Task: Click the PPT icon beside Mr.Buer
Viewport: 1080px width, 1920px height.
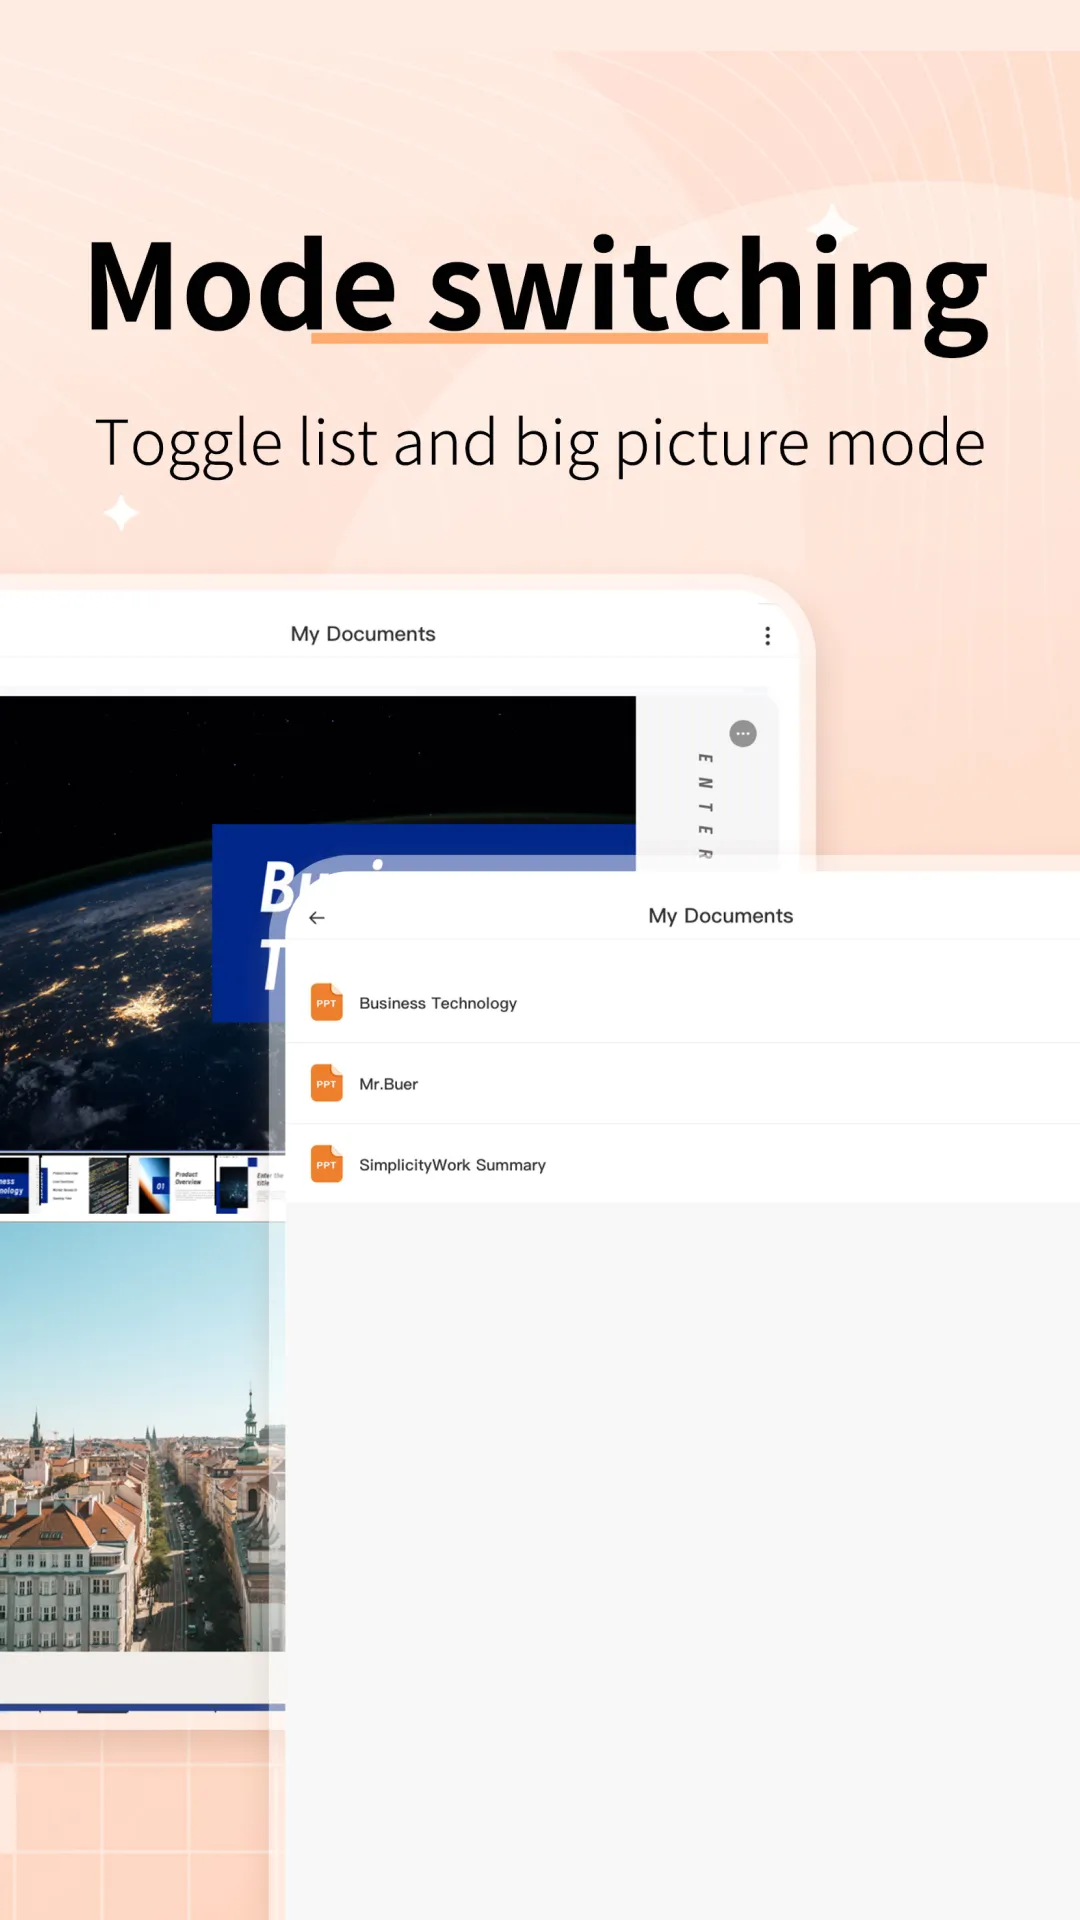Action: pos(327,1083)
